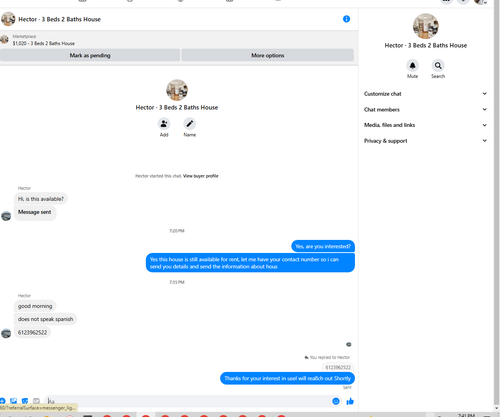
Task: Expand the Chat members section
Action: pyautogui.click(x=426, y=109)
